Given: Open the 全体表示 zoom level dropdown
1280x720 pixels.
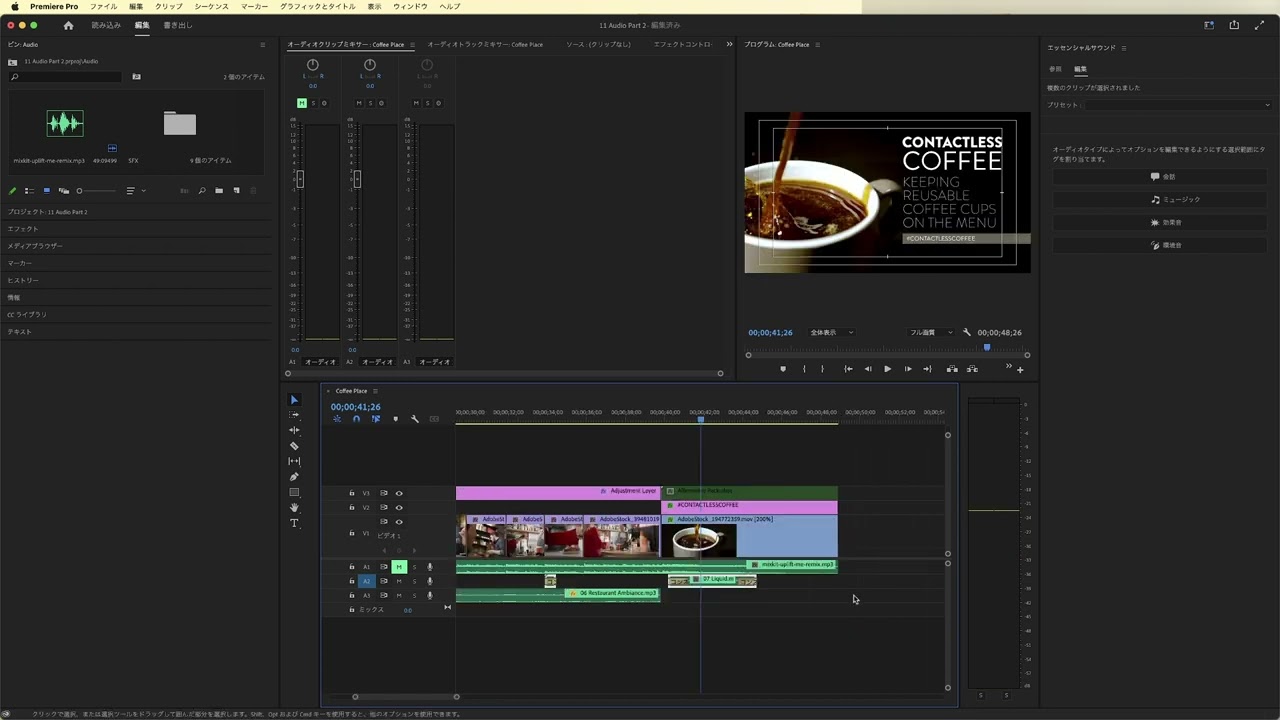Looking at the screenshot, I should [832, 333].
